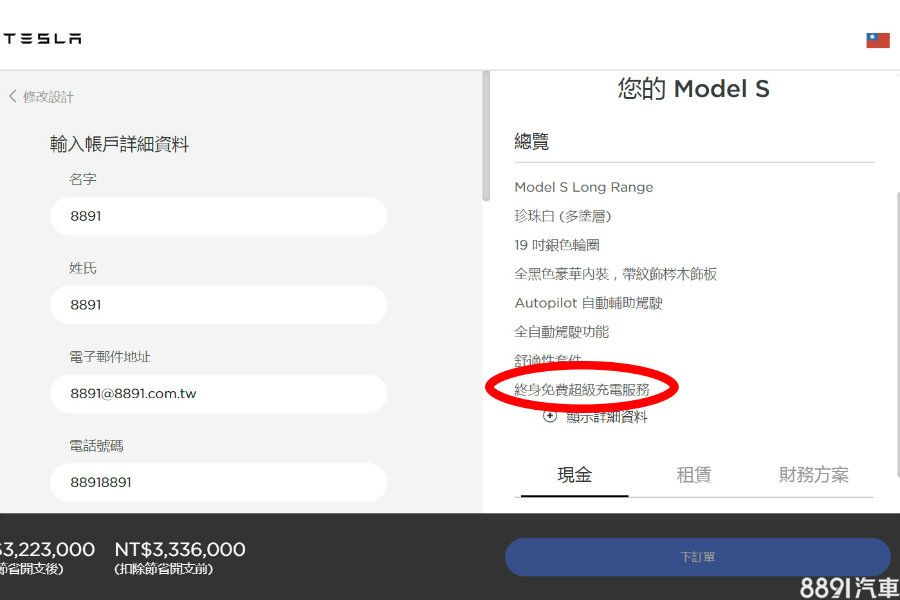900x600 pixels.
Task: Open the 財務方案 tab
Action: click(813, 475)
